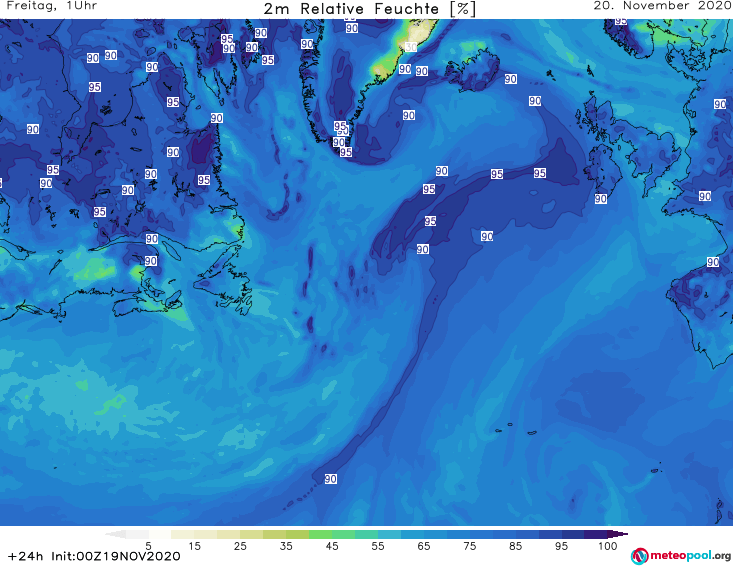733x566 pixels.
Task: Click the legend value '100'
Action: [x=608, y=546]
